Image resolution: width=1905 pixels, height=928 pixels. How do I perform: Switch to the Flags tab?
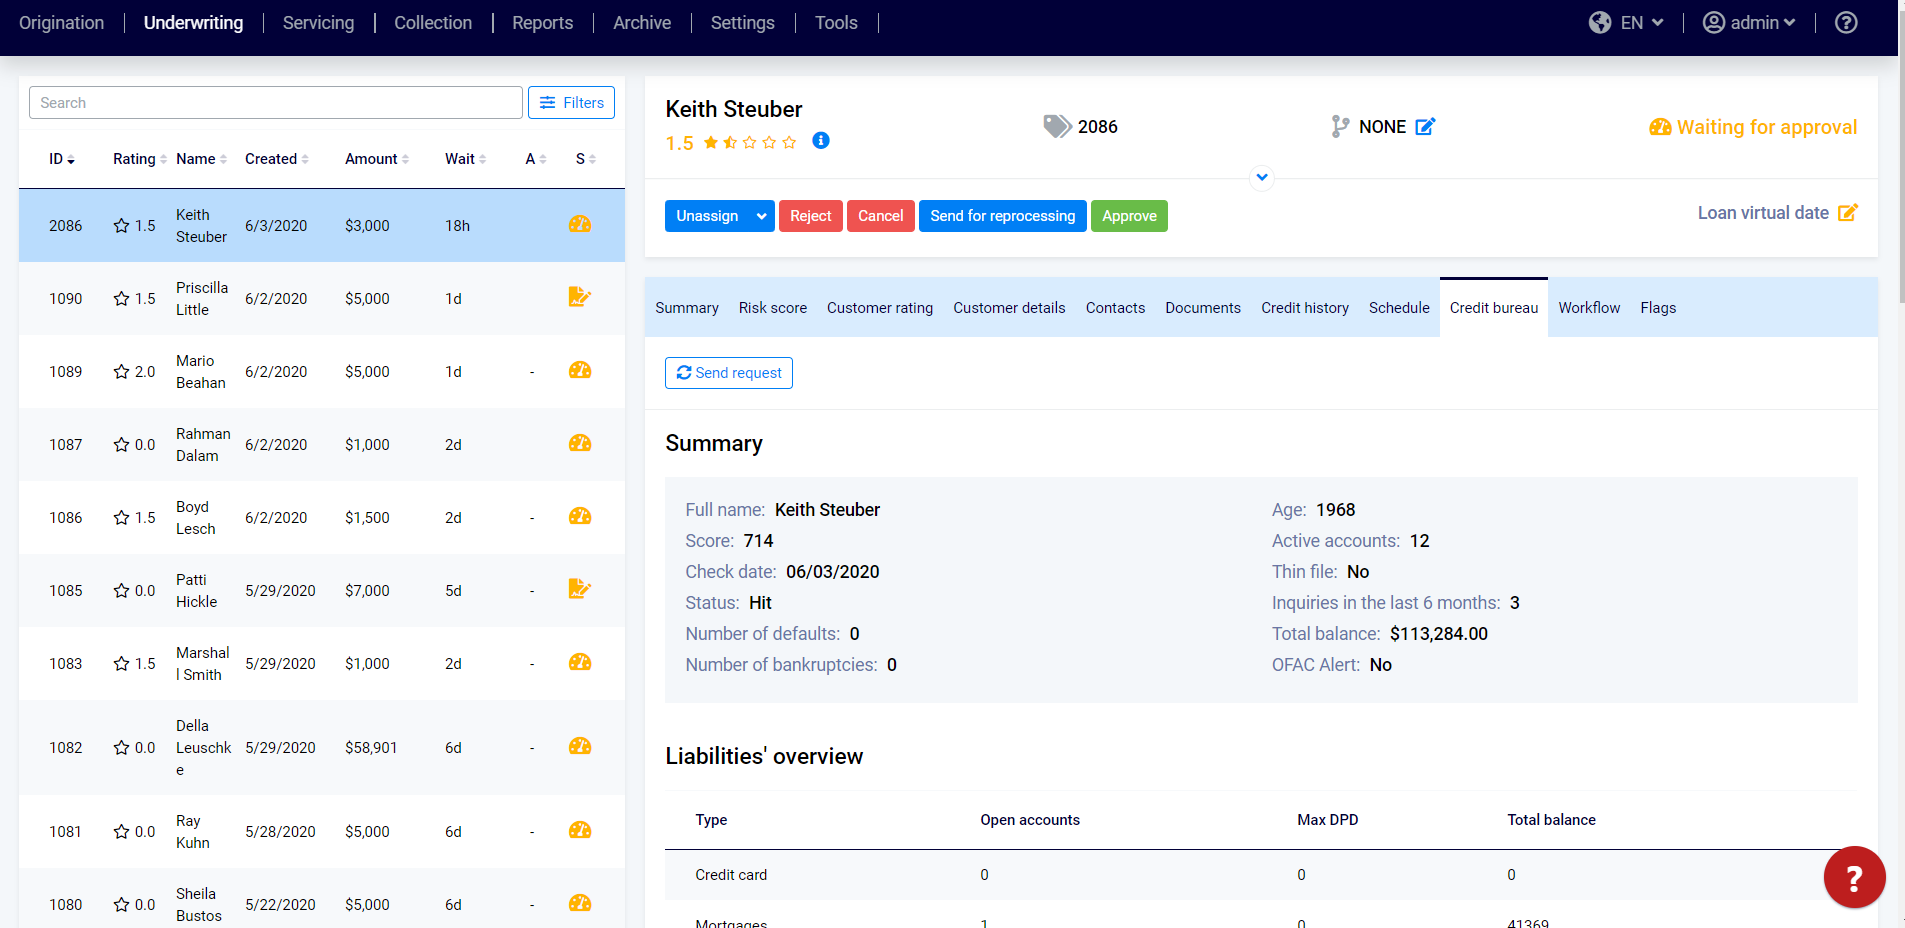1658,308
